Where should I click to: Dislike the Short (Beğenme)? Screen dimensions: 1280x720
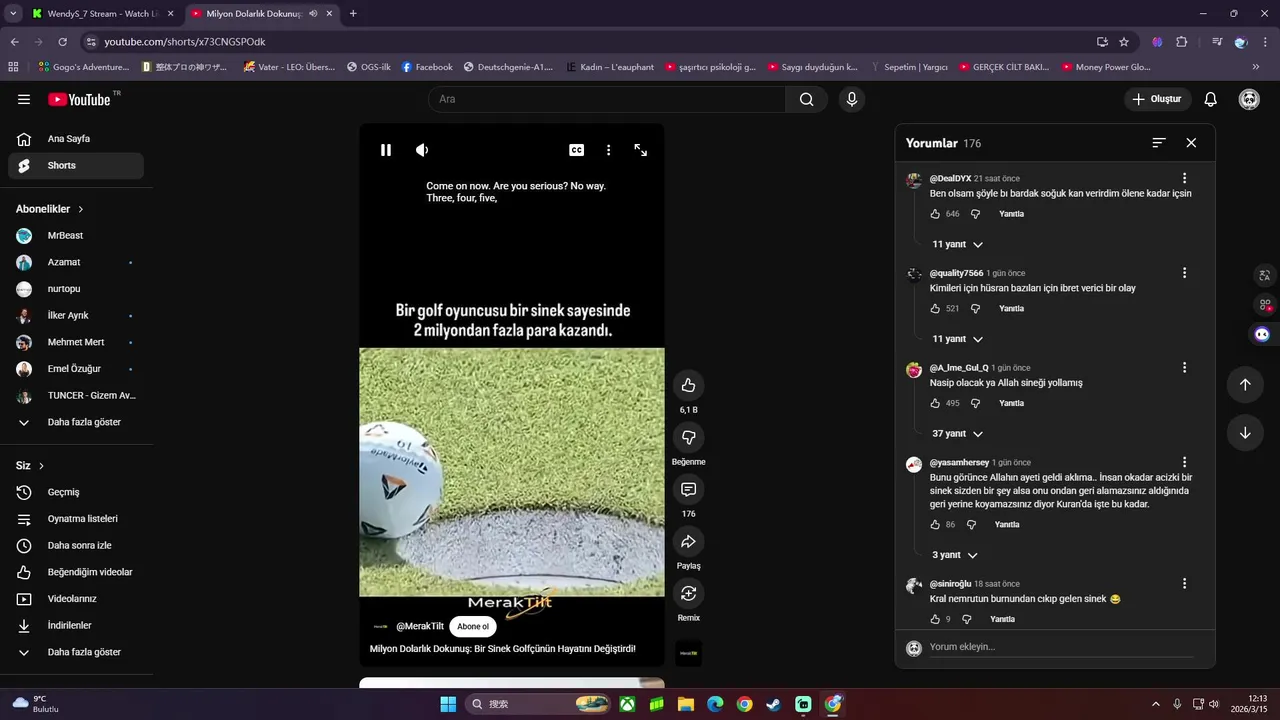click(689, 437)
